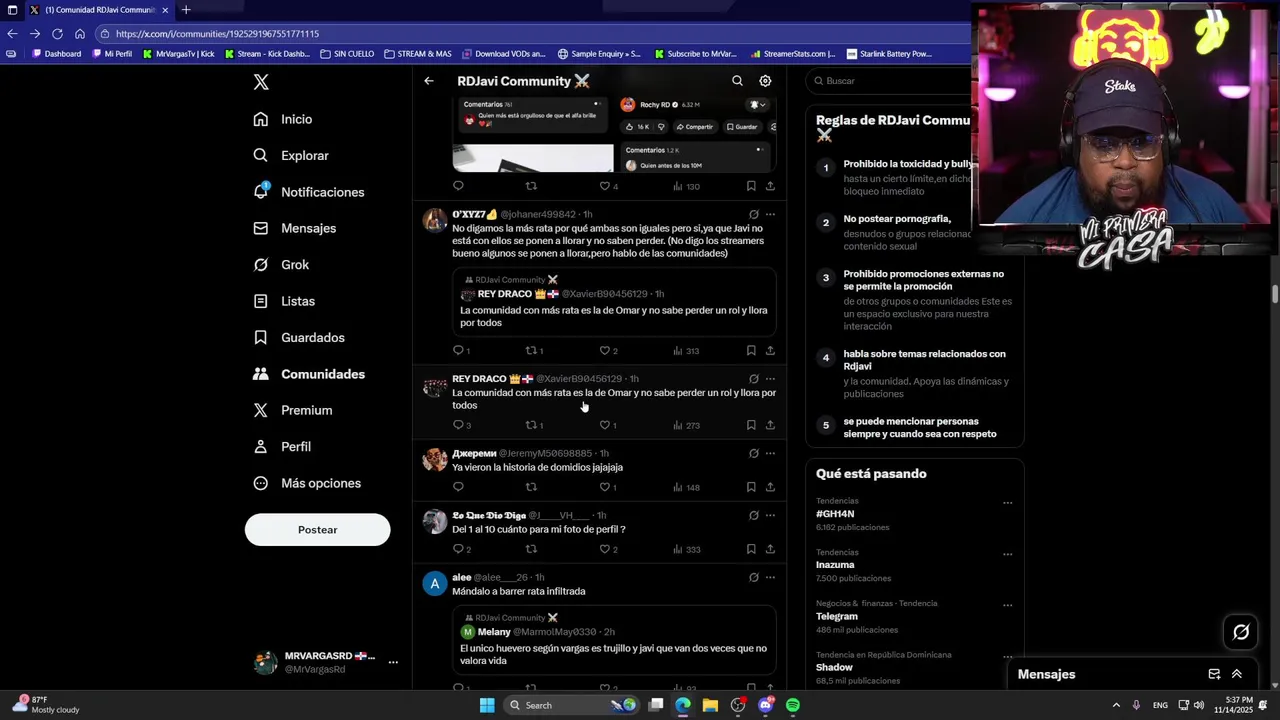
Task: Open trend #GH14N
Action: [835, 514]
